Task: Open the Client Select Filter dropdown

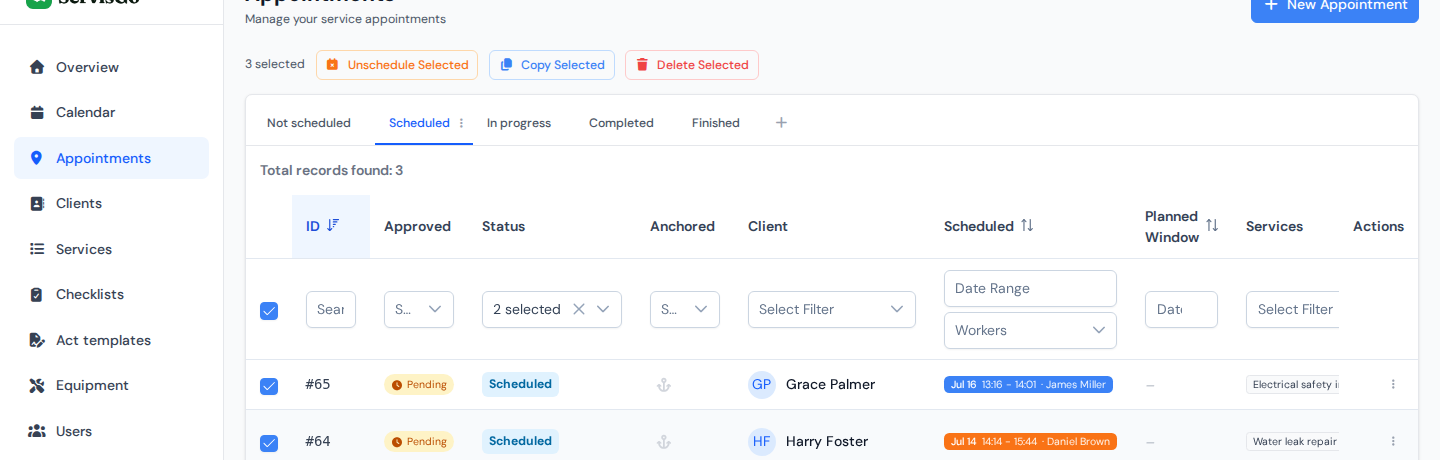Action: tap(832, 309)
